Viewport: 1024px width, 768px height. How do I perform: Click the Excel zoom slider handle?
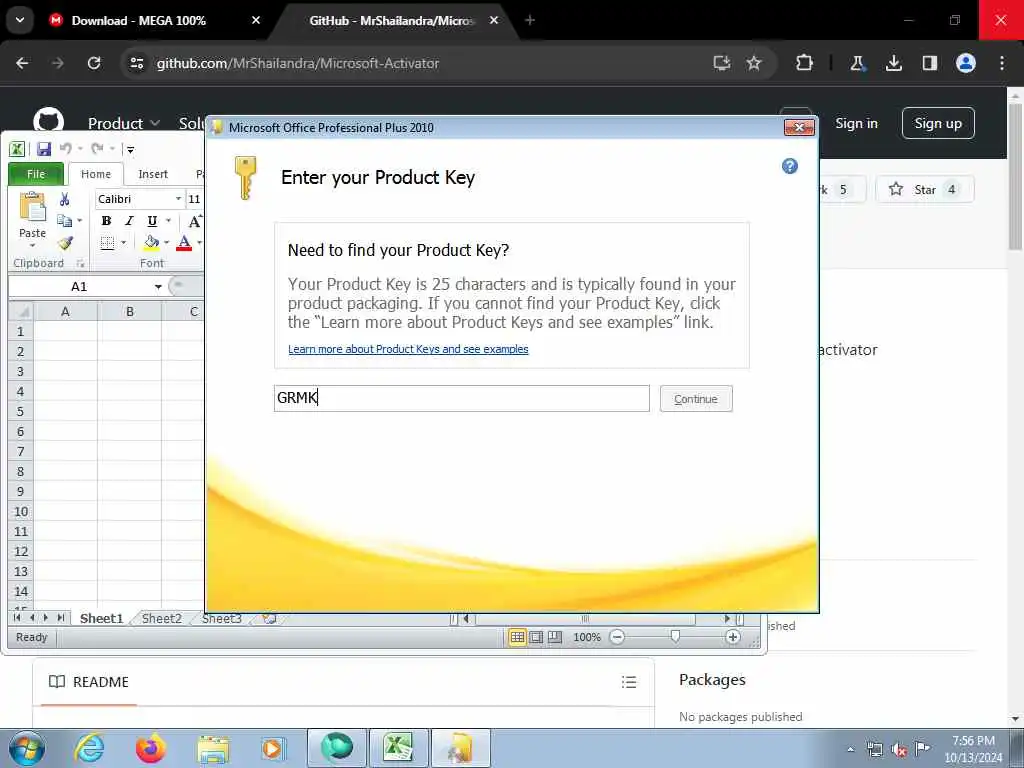click(675, 637)
